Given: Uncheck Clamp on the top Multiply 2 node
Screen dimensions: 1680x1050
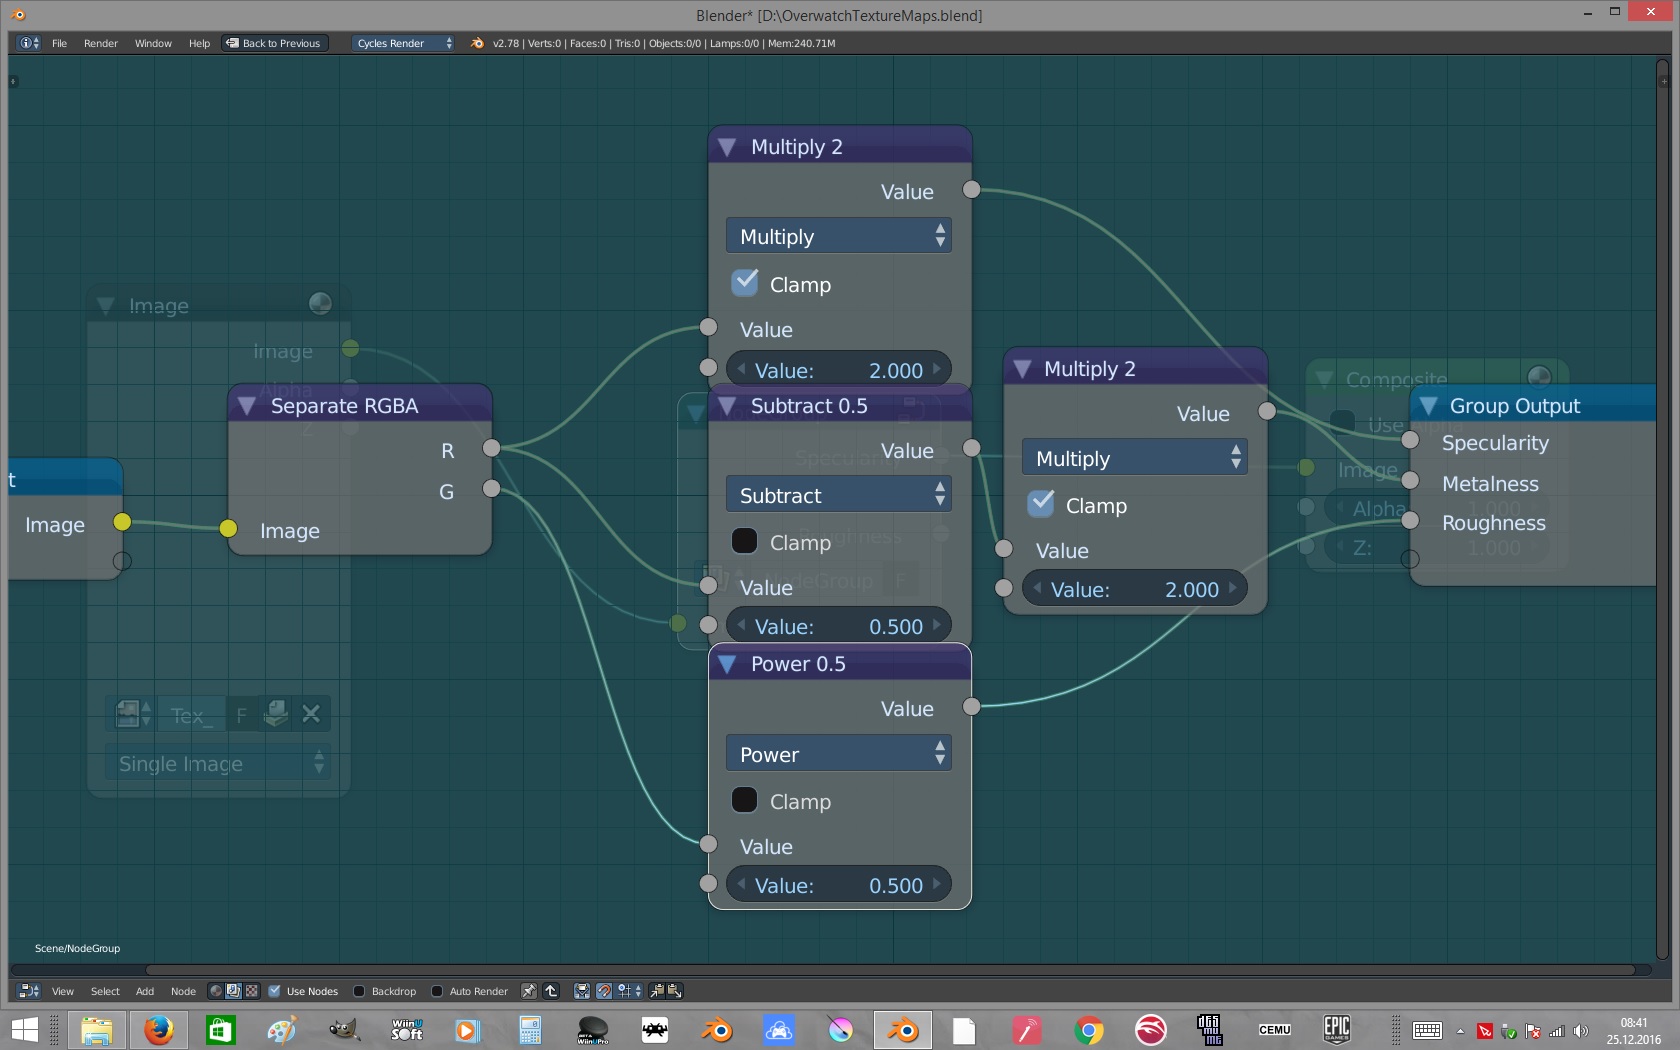Looking at the screenshot, I should tap(745, 283).
